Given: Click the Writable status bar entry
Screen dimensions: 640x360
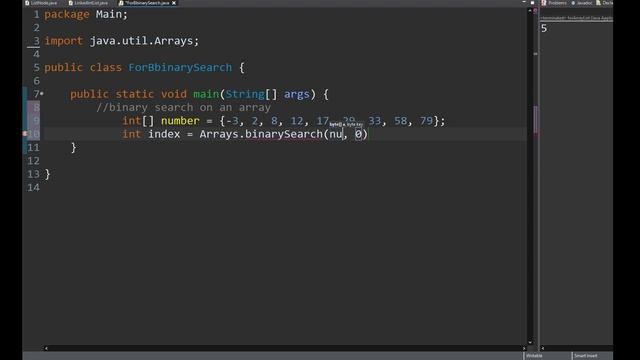Looking at the screenshot, I should tap(534, 356).
